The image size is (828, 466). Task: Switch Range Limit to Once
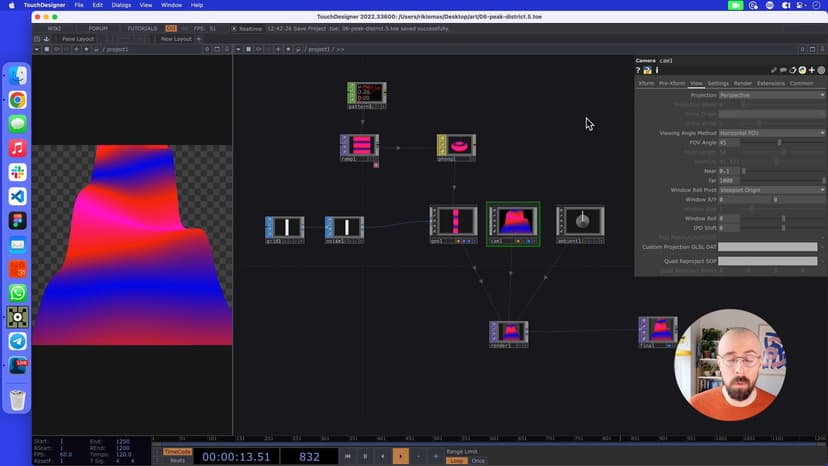point(477,461)
